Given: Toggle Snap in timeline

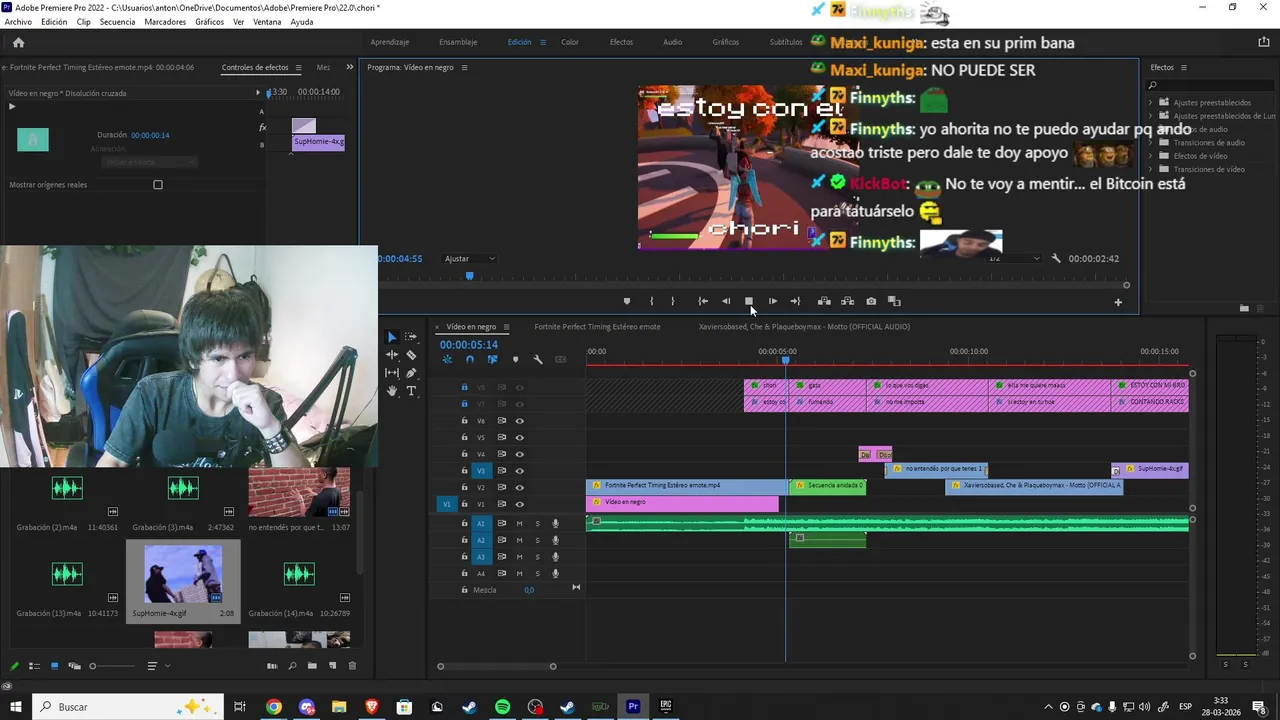Looking at the screenshot, I should point(469,360).
